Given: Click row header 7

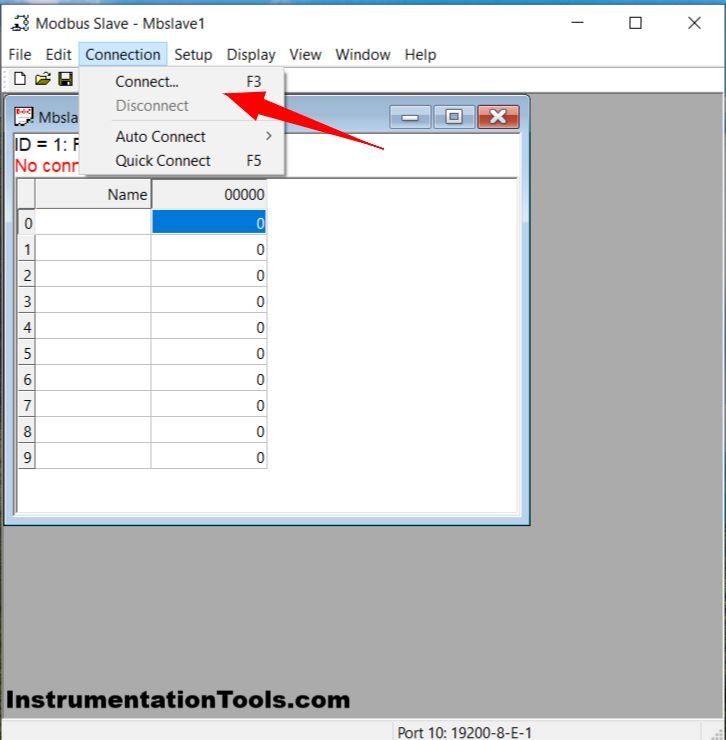Looking at the screenshot, I should [x=26, y=404].
